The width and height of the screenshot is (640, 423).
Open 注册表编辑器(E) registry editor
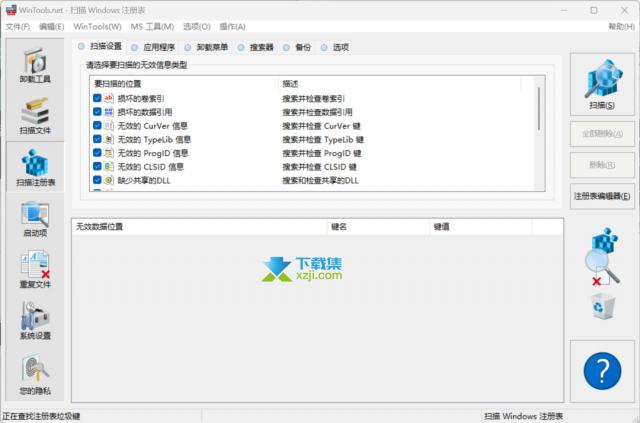coord(602,196)
